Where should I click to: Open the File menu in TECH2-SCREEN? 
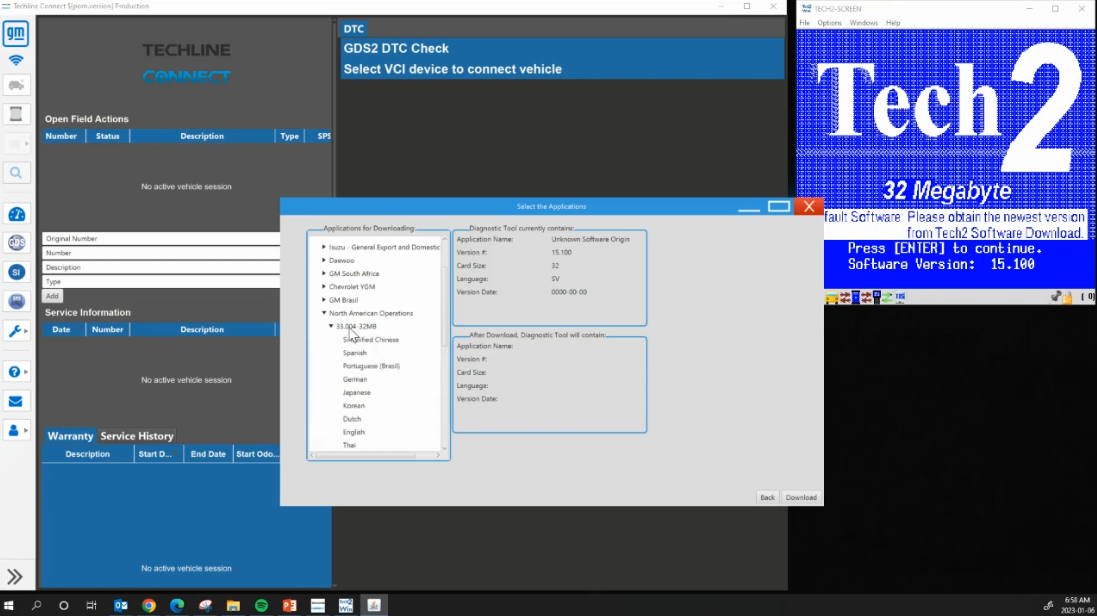pos(805,23)
